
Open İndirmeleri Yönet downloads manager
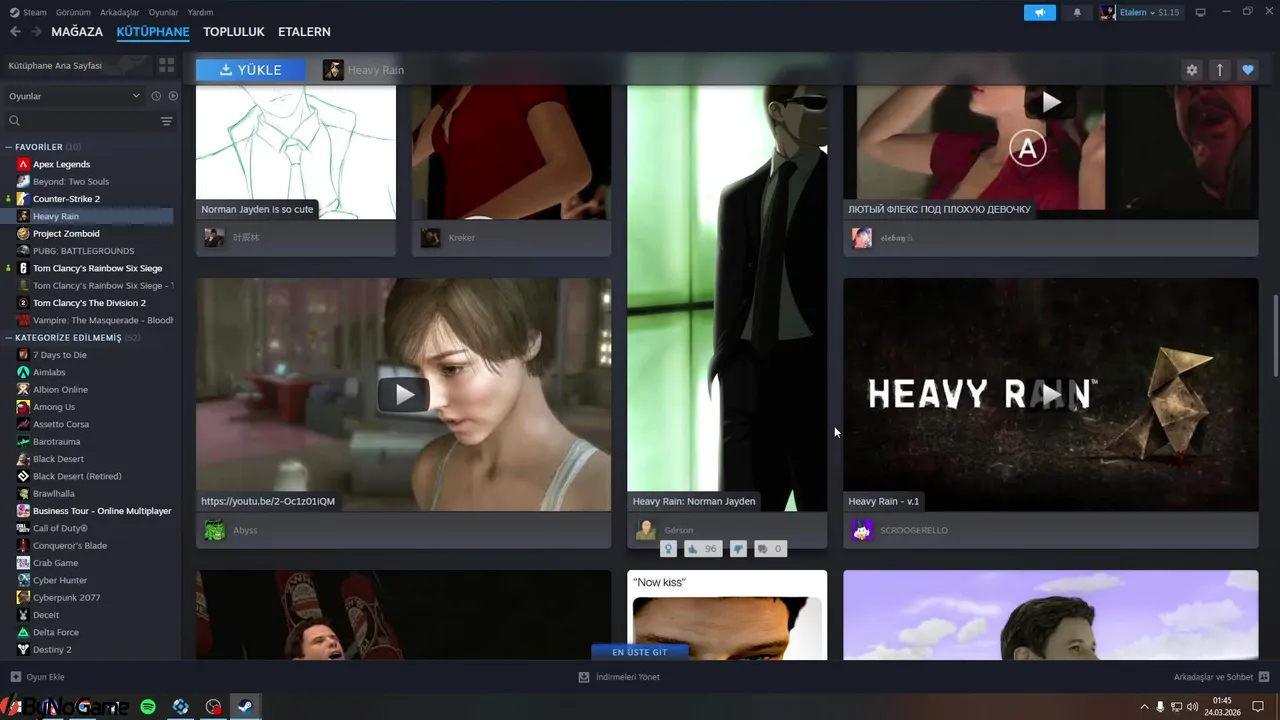[x=619, y=677]
